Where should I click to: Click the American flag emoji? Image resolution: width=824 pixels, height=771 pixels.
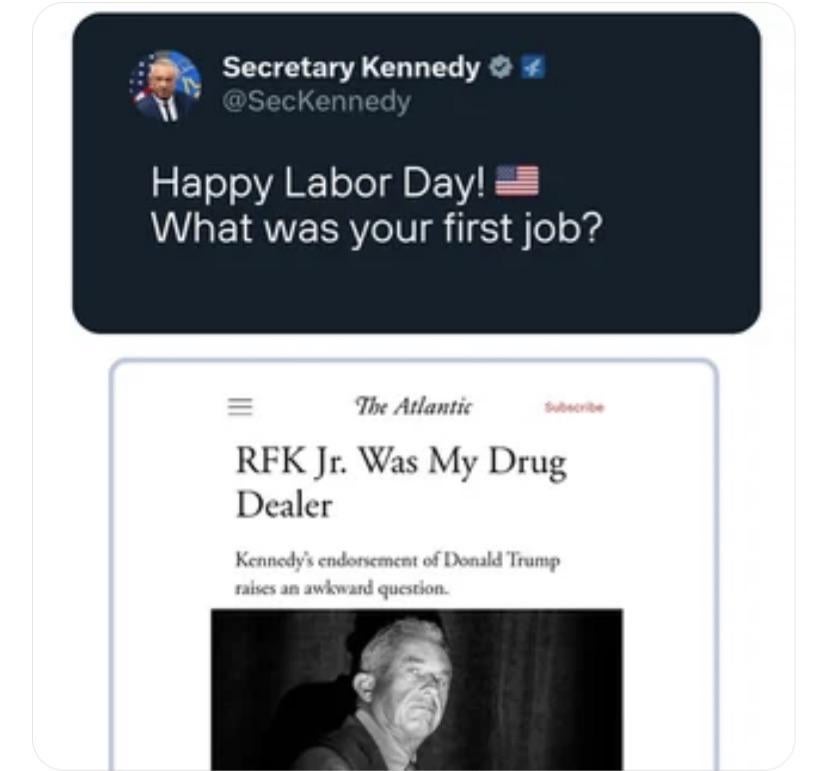pyautogui.click(x=517, y=182)
